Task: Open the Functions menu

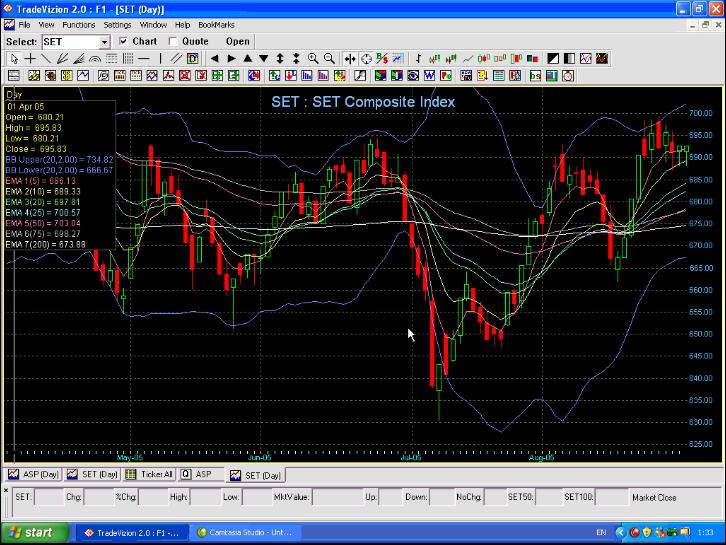Action: click(x=79, y=25)
